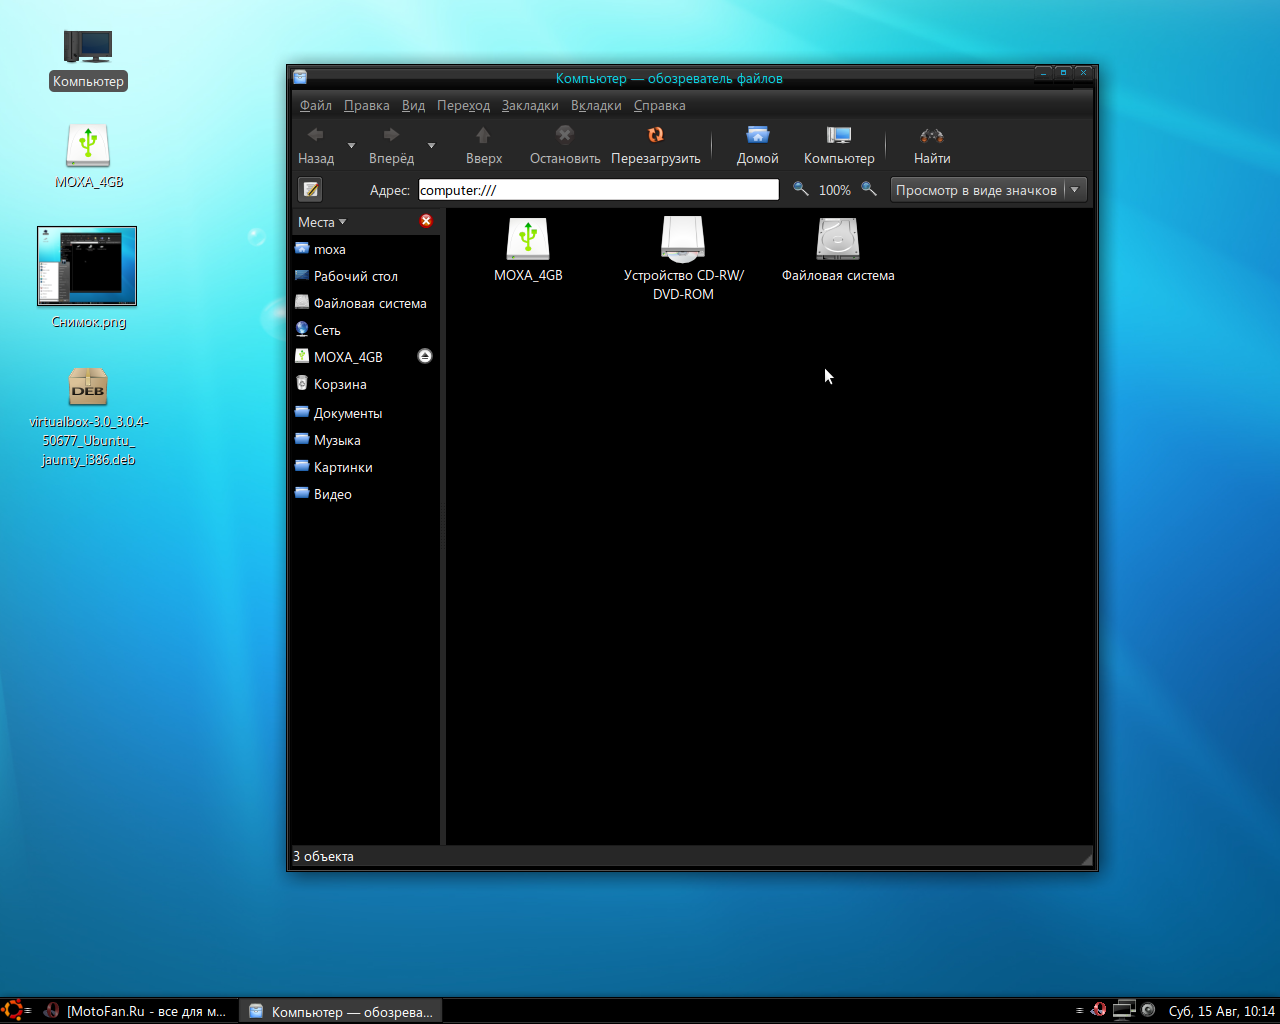Eject MOXA_4GB with sidebar eject icon

click(425, 356)
